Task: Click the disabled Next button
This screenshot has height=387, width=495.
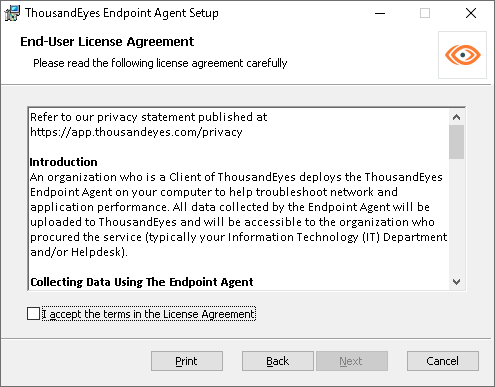Action: click(x=352, y=361)
